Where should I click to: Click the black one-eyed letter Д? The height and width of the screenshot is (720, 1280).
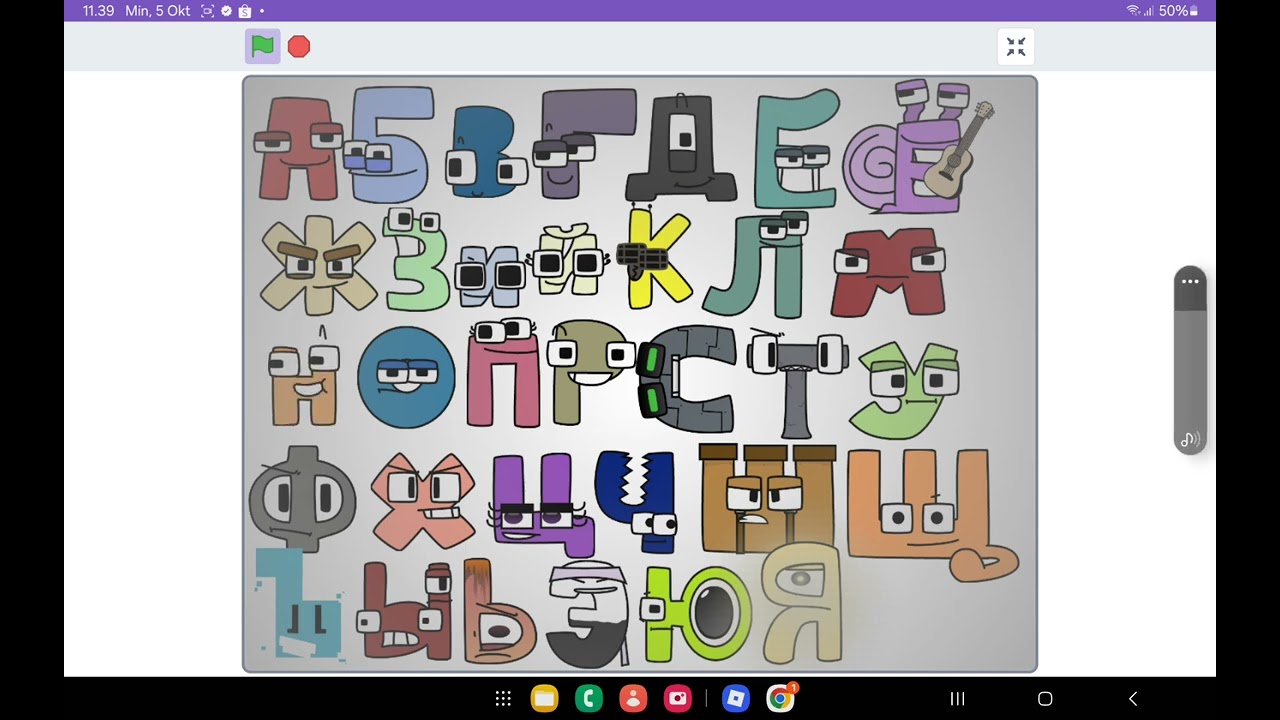[x=682, y=149]
